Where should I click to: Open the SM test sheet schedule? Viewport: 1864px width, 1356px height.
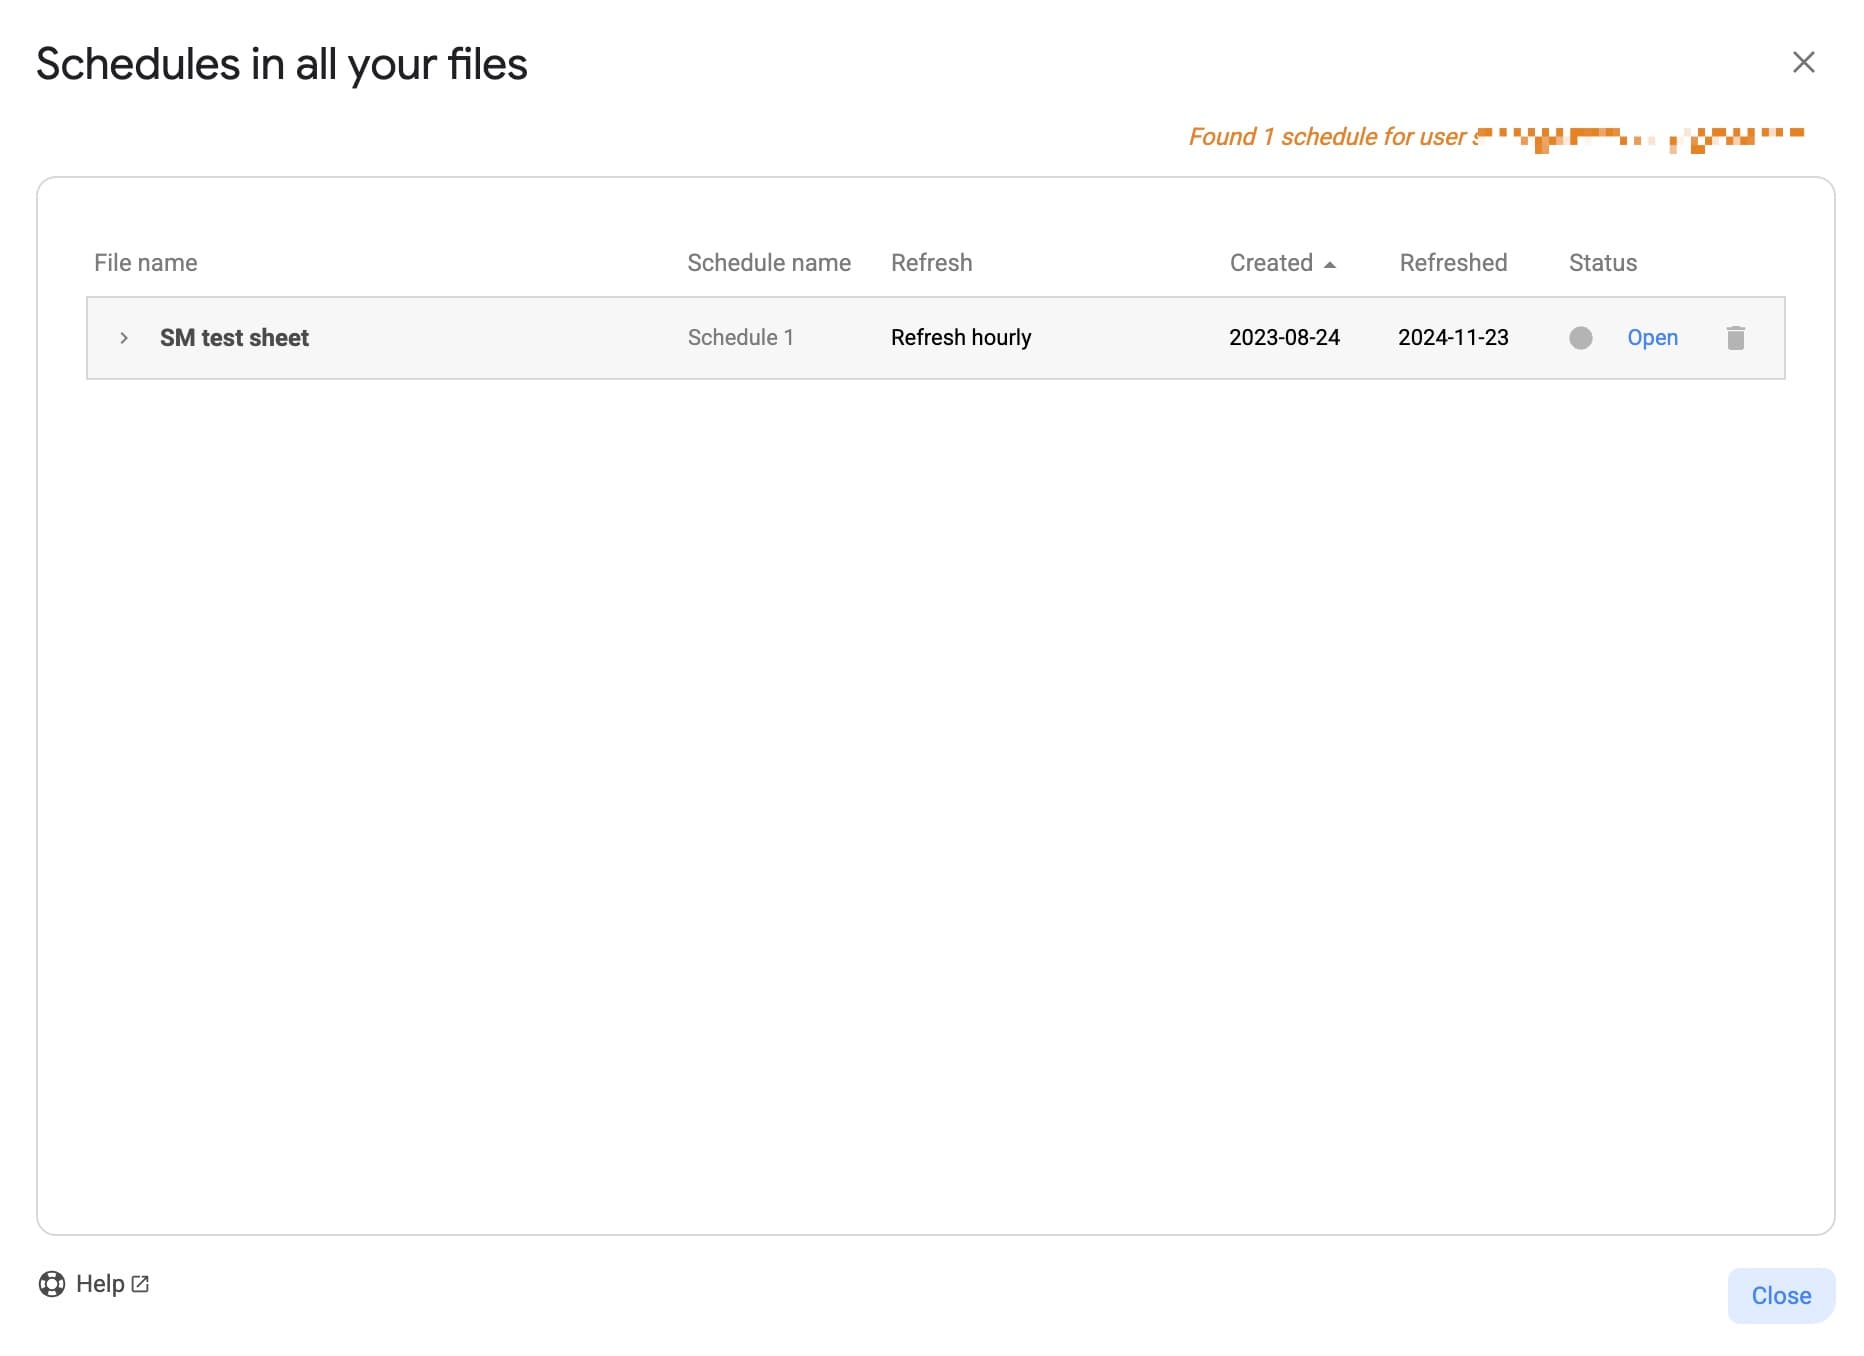tap(1652, 338)
